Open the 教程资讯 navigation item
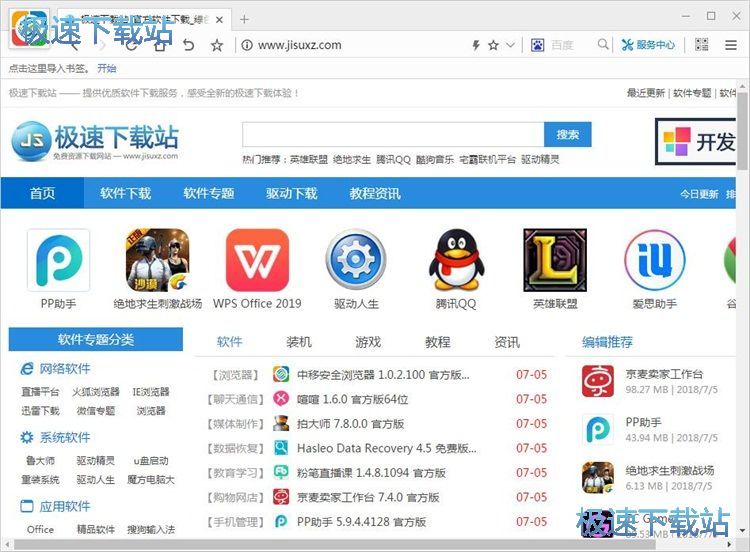 coord(375,193)
